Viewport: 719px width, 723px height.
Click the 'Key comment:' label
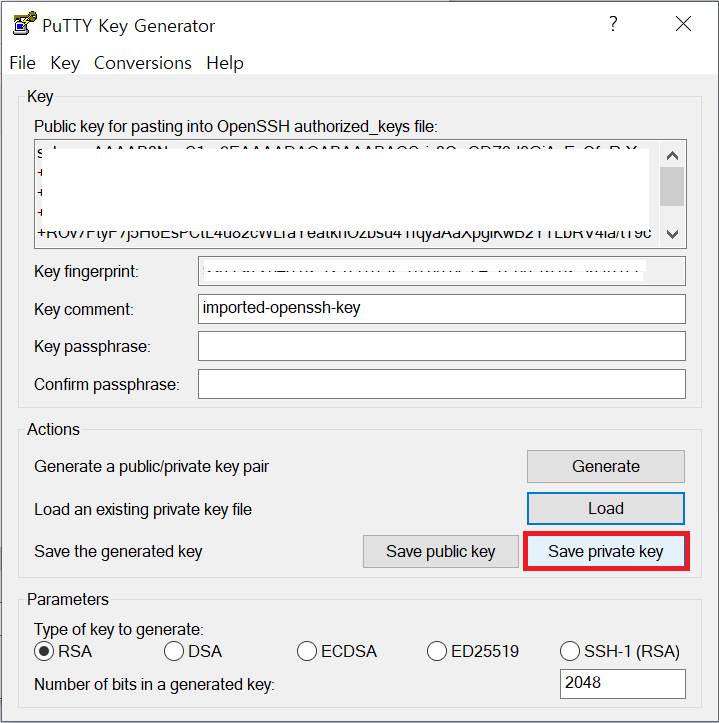point(84,309)
